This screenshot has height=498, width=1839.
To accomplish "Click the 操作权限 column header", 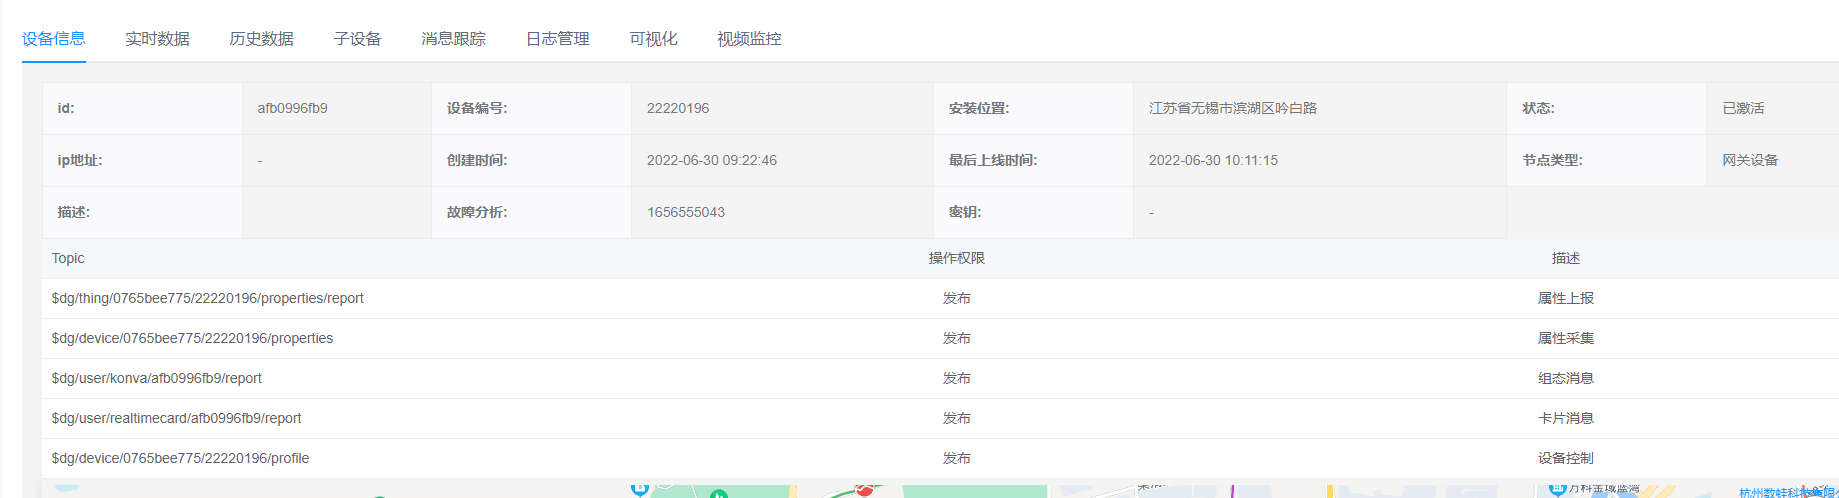I will click(957, 258).
